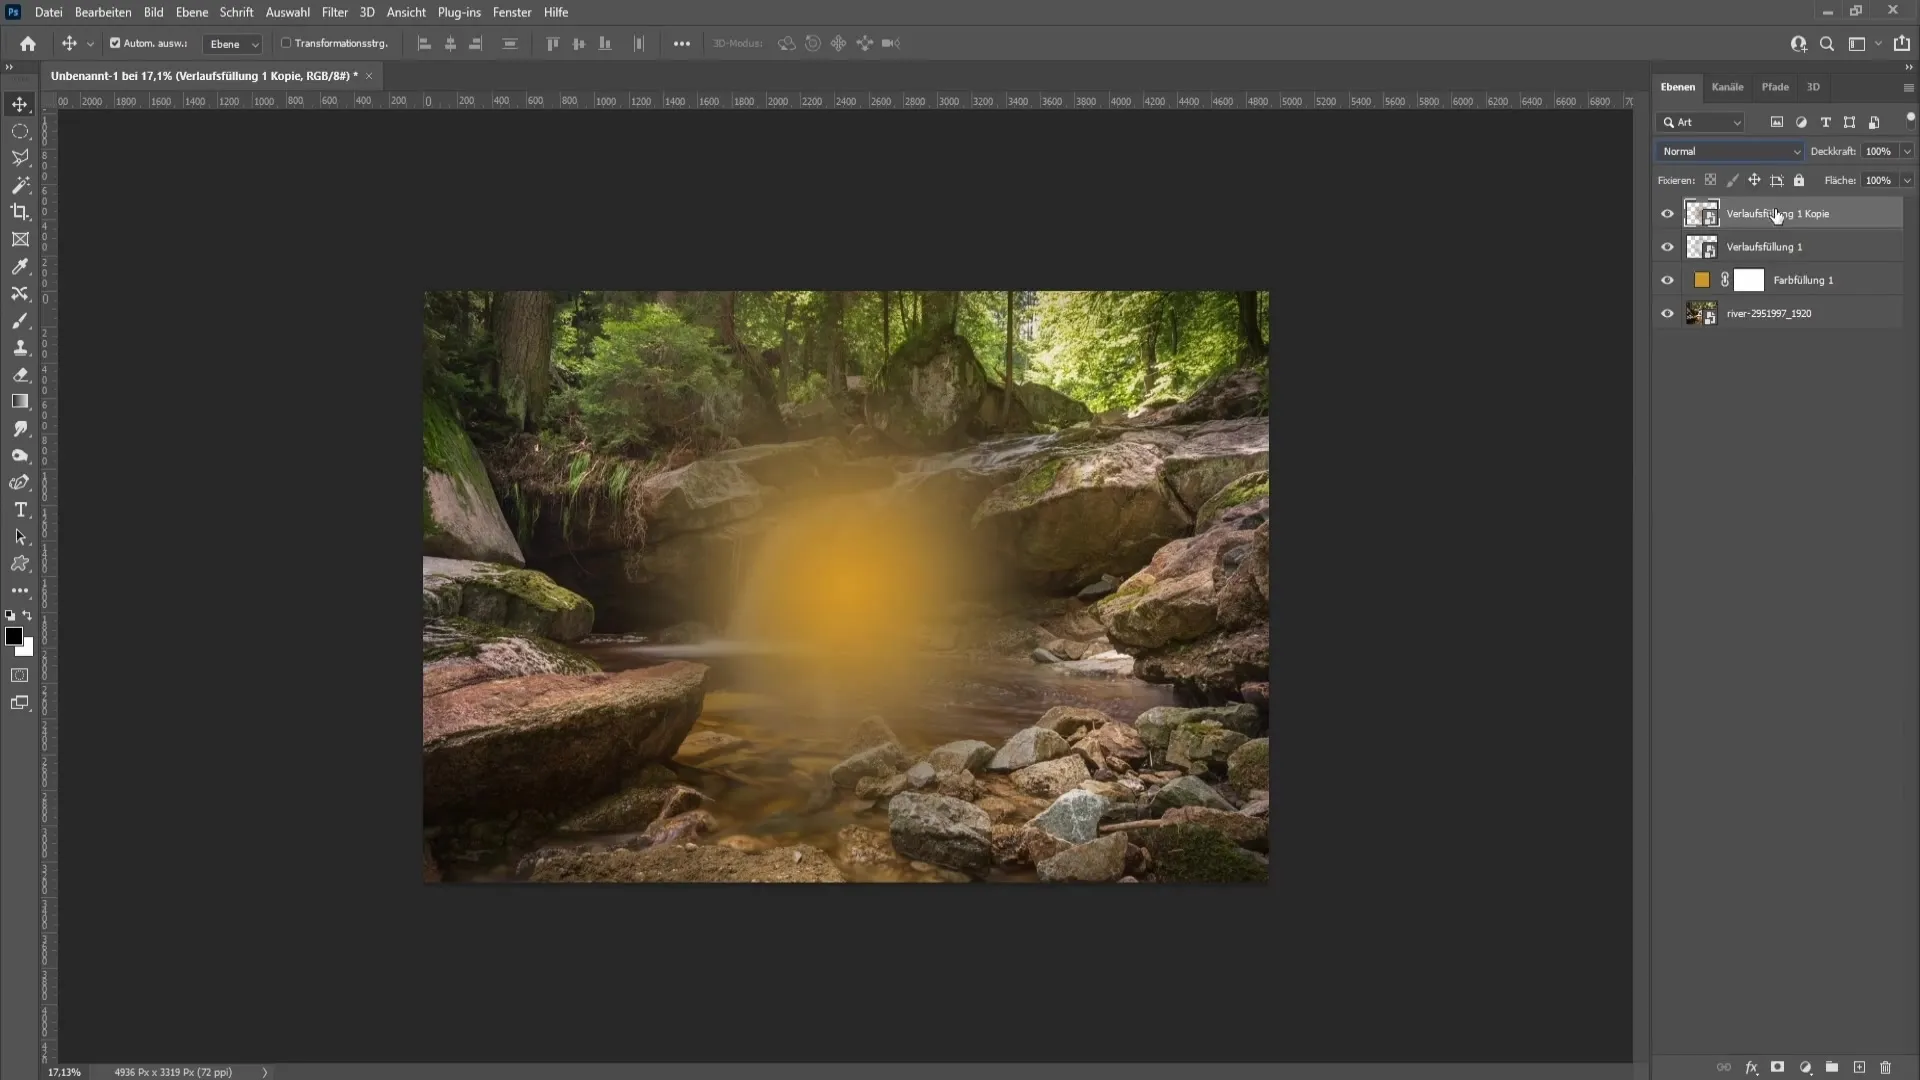Select the Lasso tool

coord(20,157)
